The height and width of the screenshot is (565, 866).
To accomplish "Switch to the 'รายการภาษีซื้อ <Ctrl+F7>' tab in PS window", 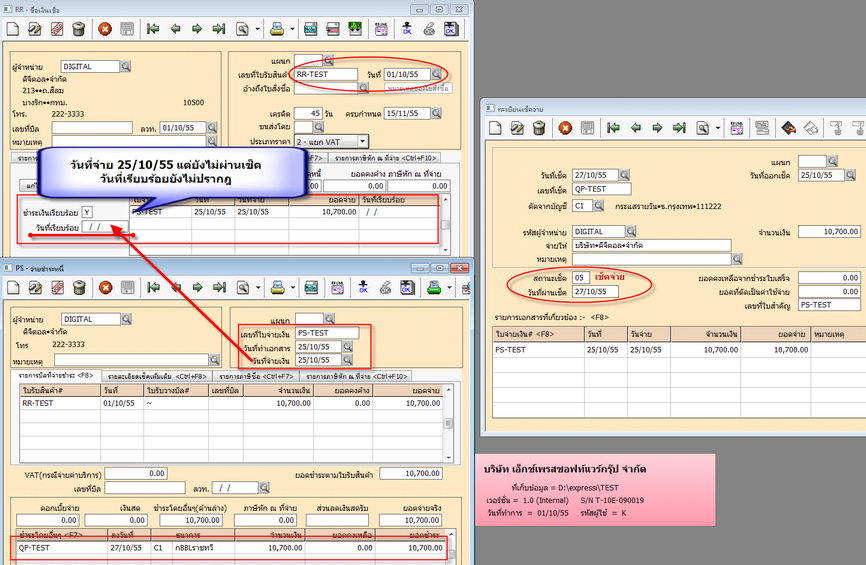I will pyautogui.click(x=256, y=376).
